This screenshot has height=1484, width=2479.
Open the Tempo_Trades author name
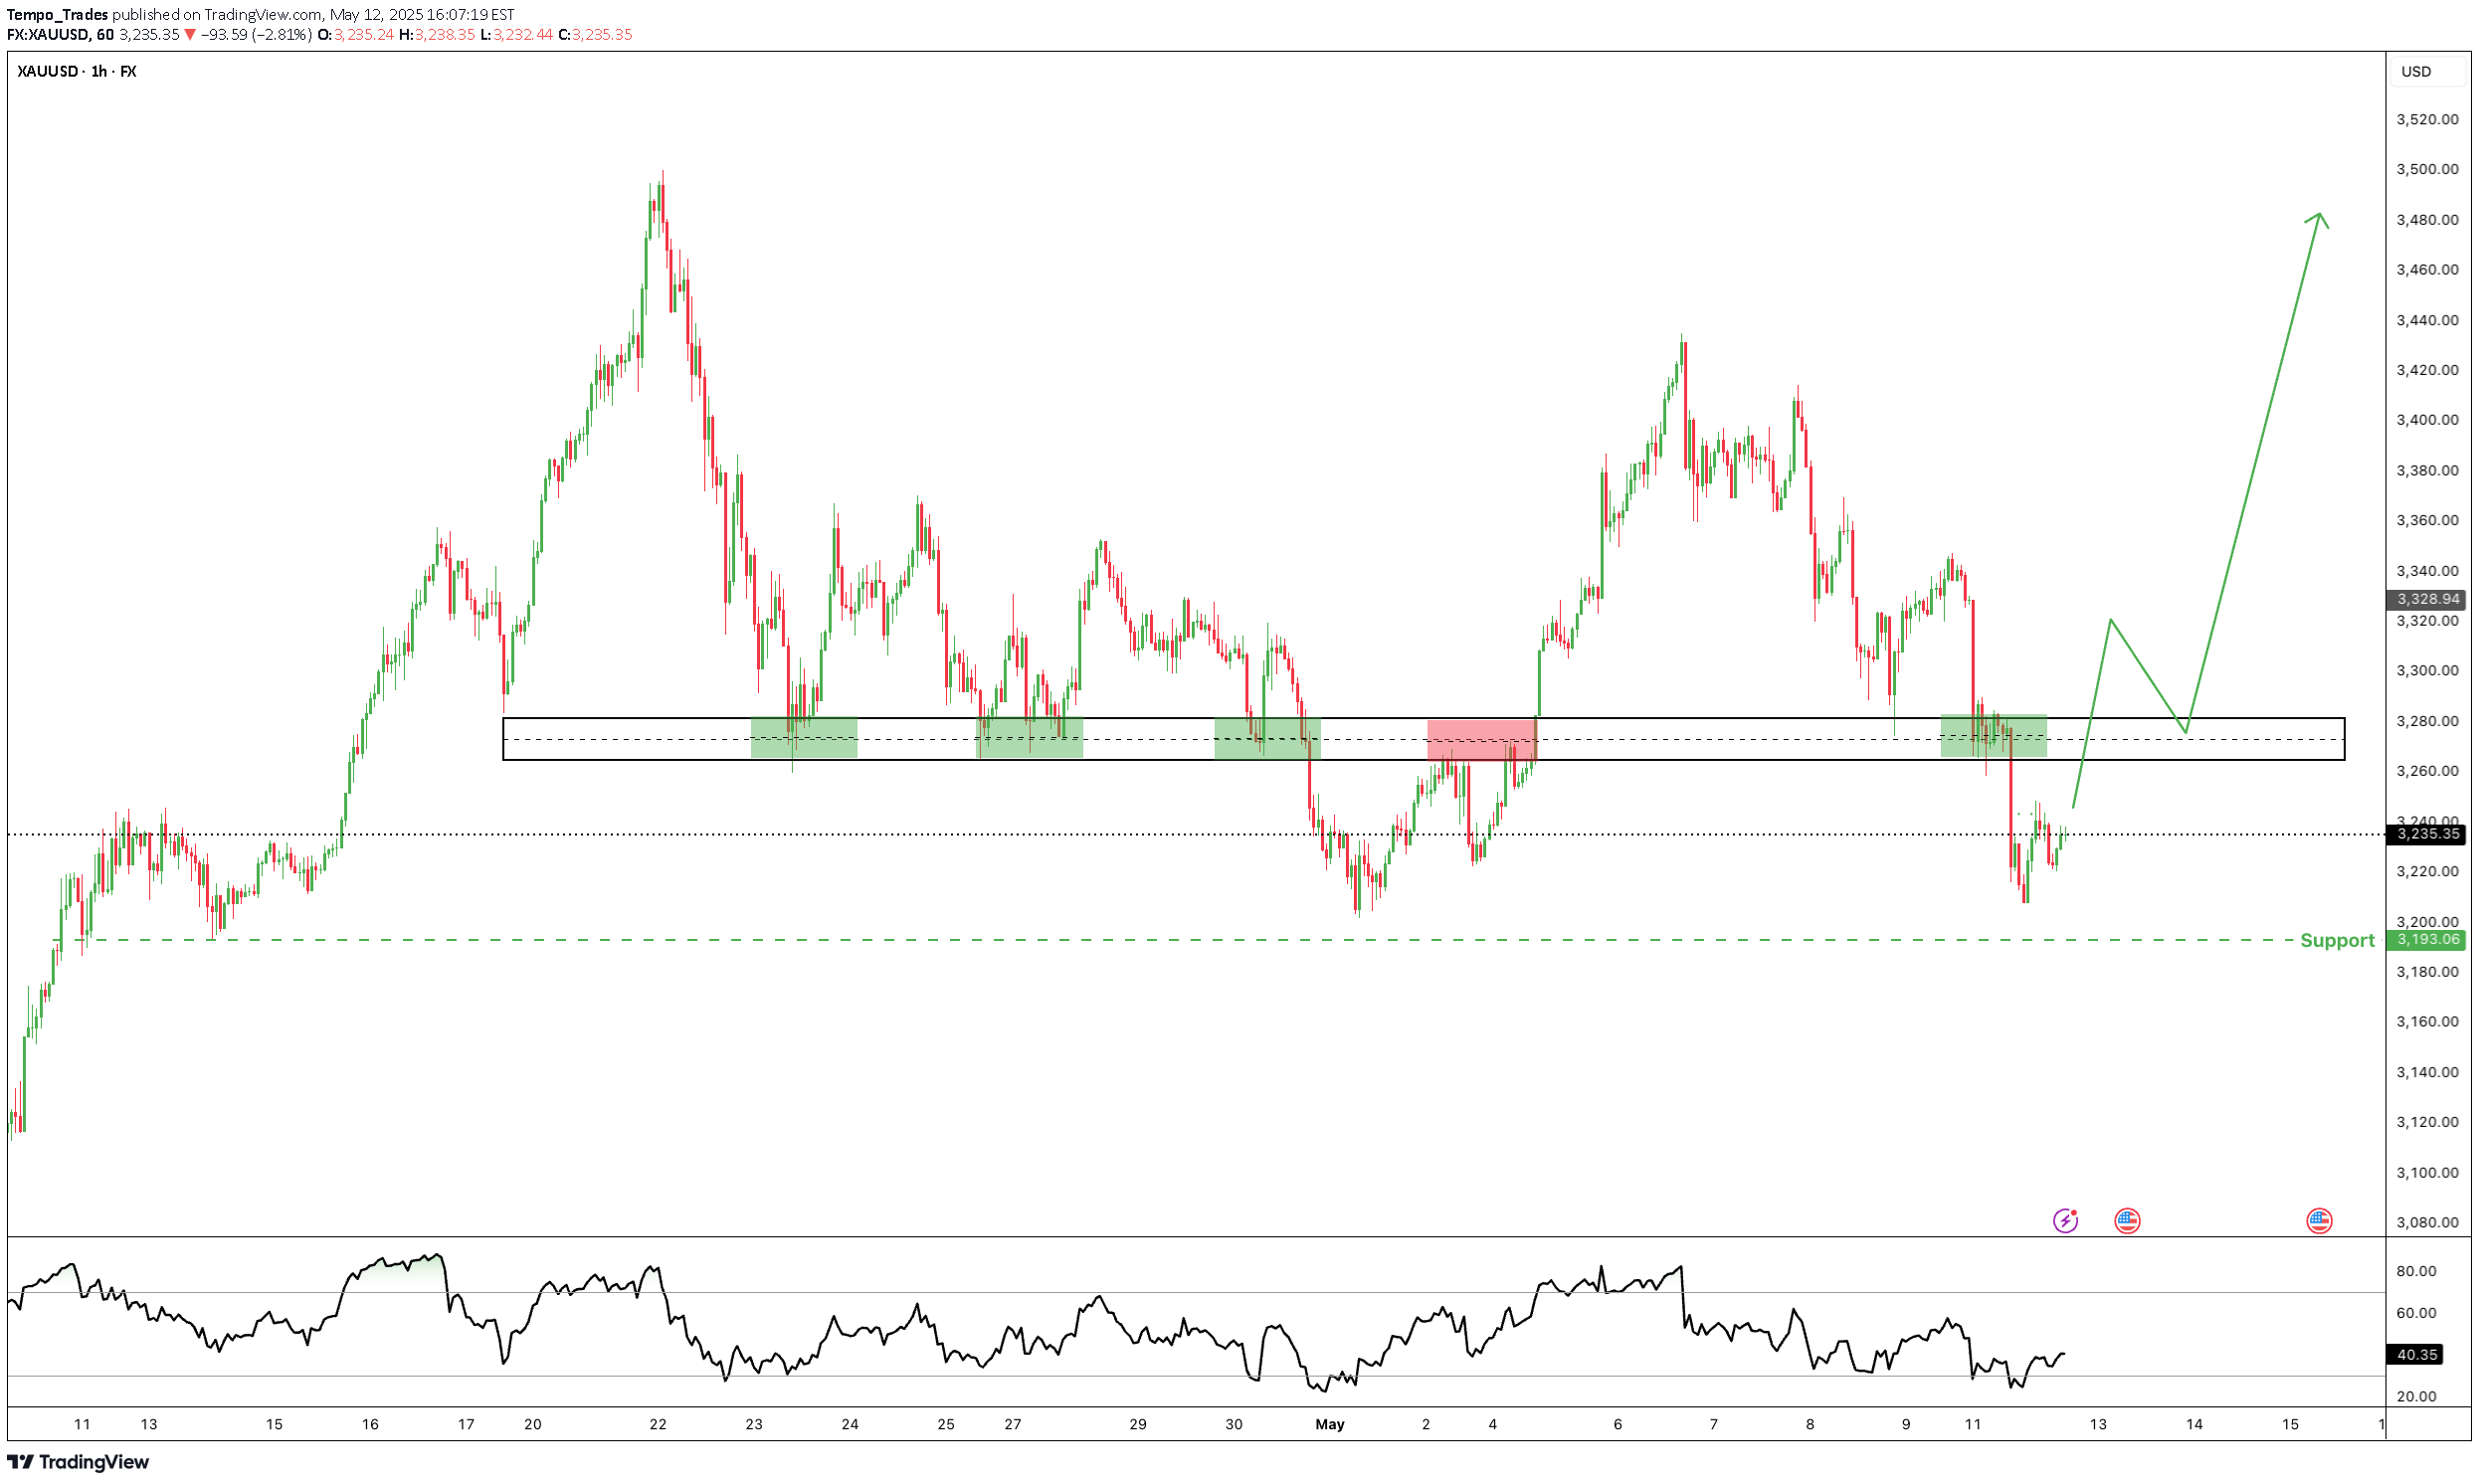57,15
